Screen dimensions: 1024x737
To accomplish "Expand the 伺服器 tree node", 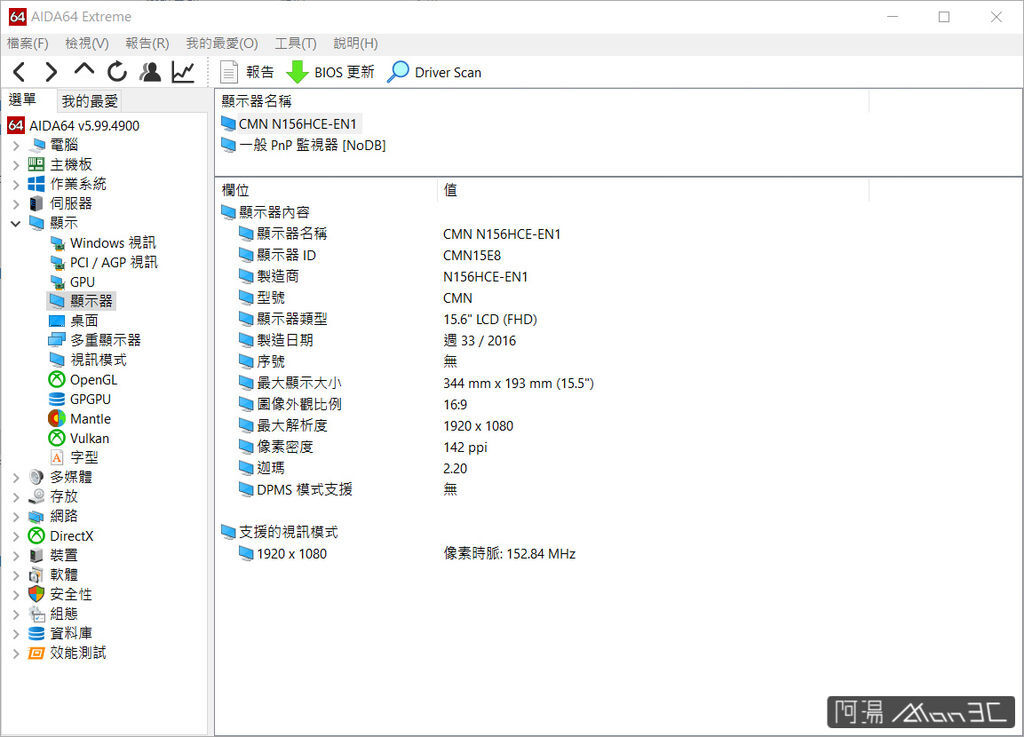I will [x=16, y=204].
